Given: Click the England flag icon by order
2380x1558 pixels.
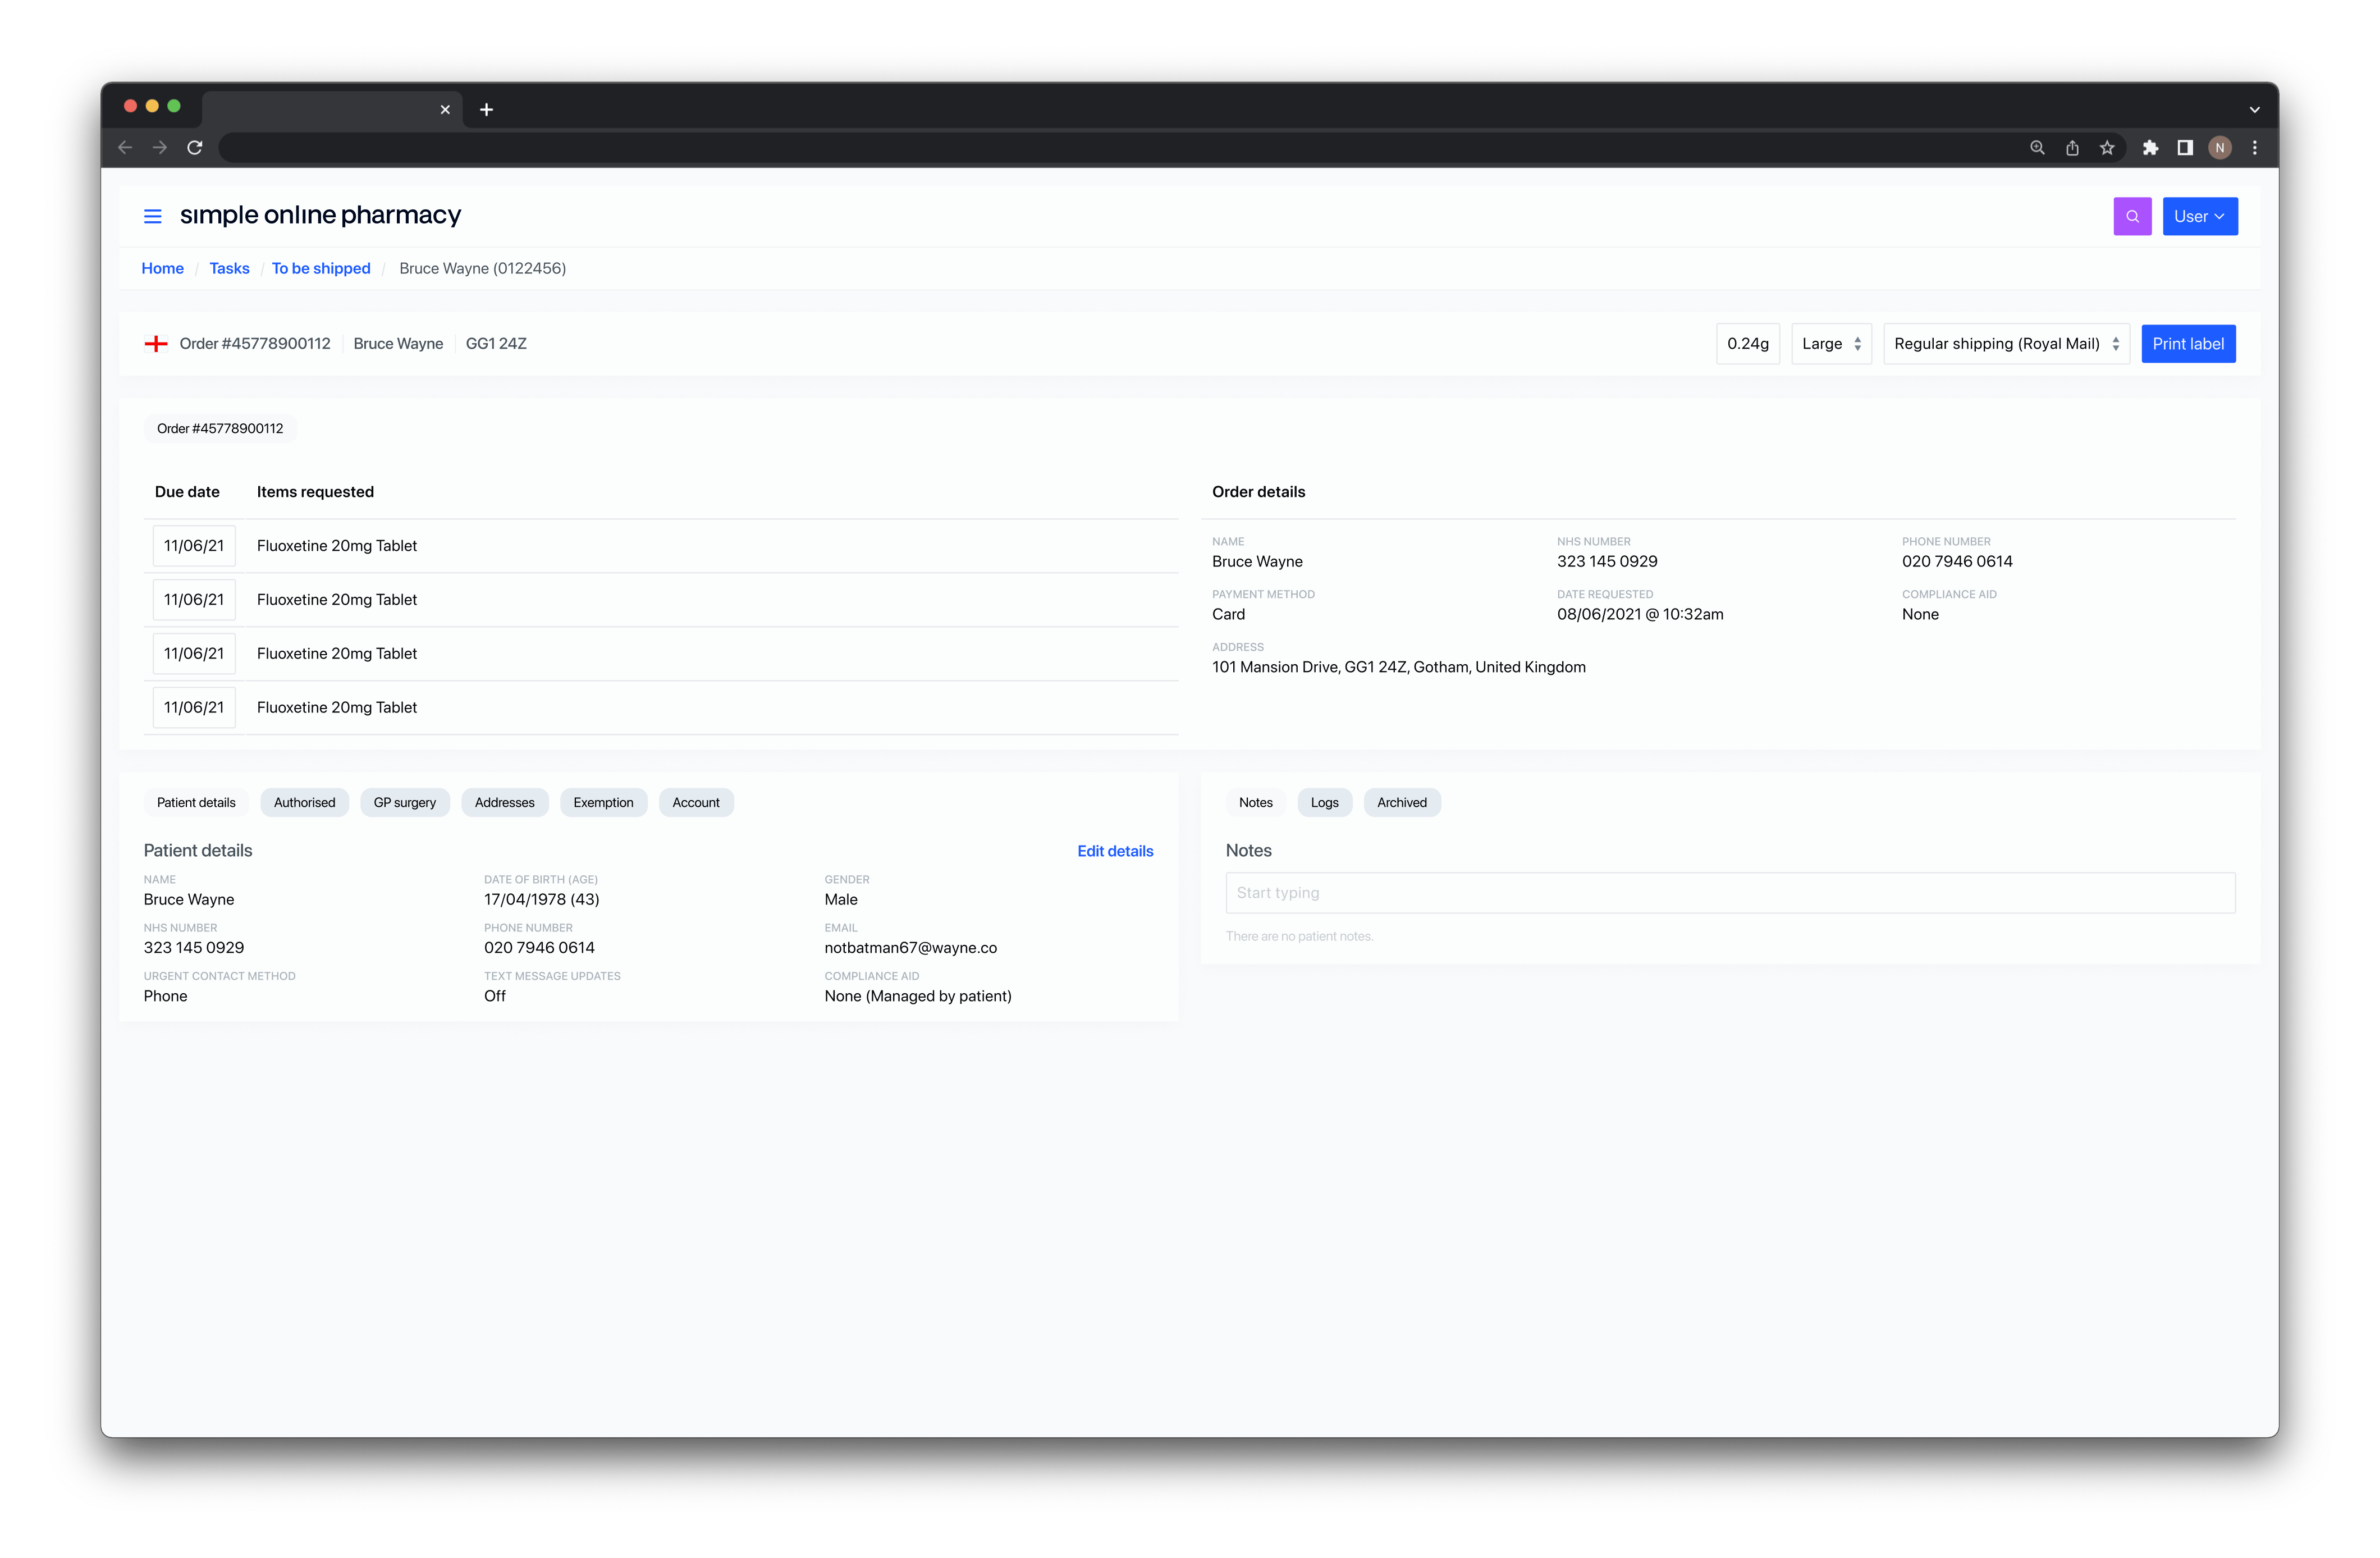Looking at the screenshot, I should pyautogui.click(x=156, y=344).
